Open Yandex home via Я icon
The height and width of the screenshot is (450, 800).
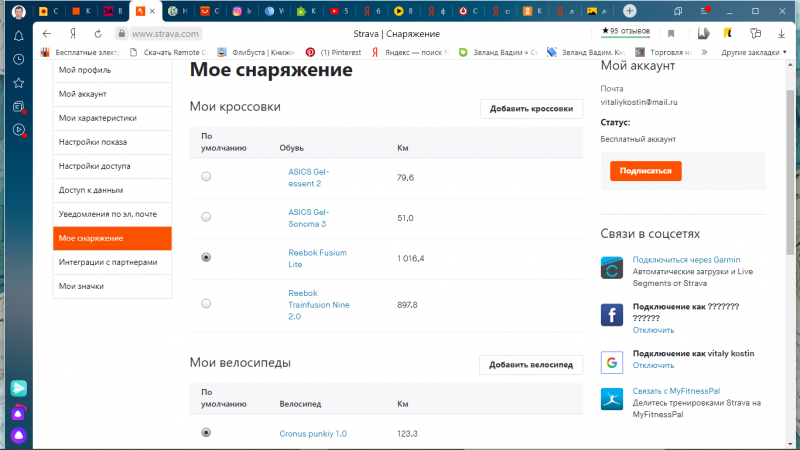coord(73,34)
